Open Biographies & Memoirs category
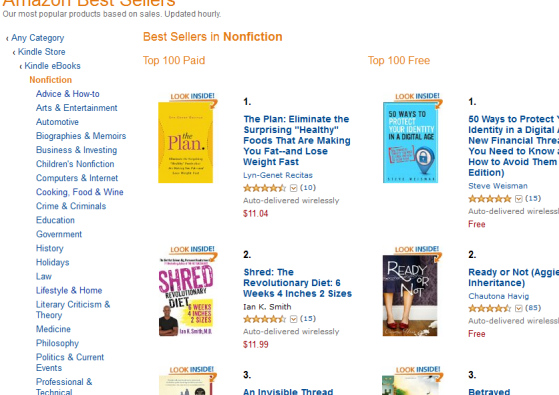Screen dimensions: 559x395 coord(81,136)
